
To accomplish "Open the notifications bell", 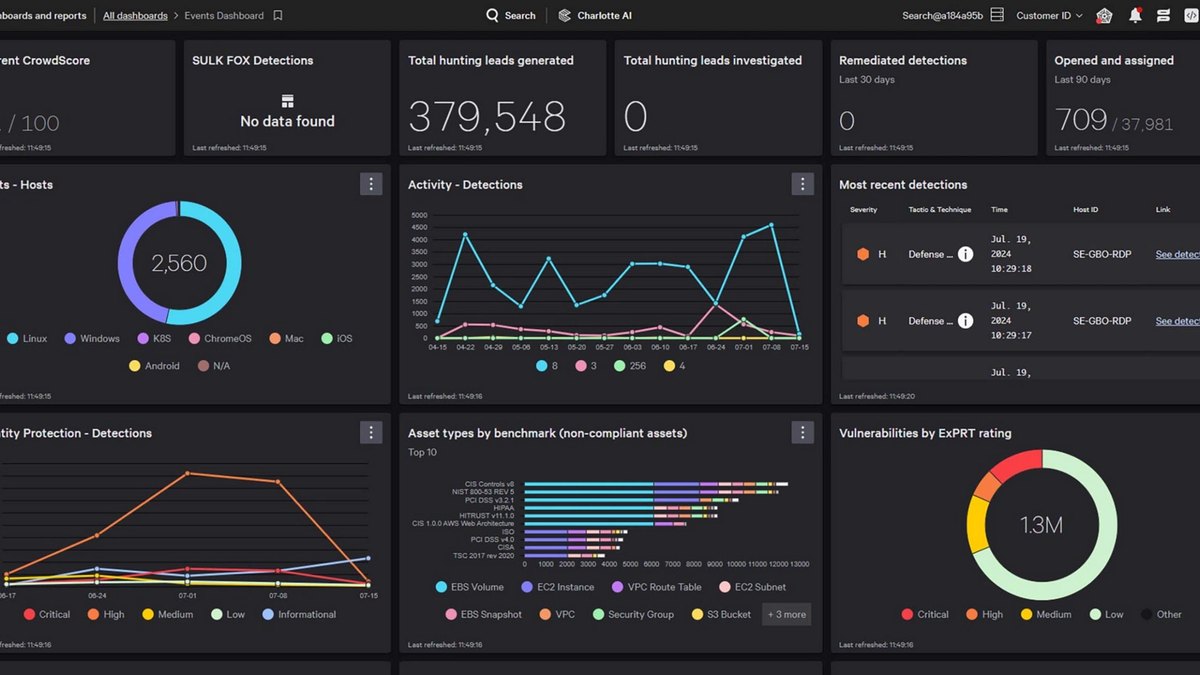I will click(1135, 16).
